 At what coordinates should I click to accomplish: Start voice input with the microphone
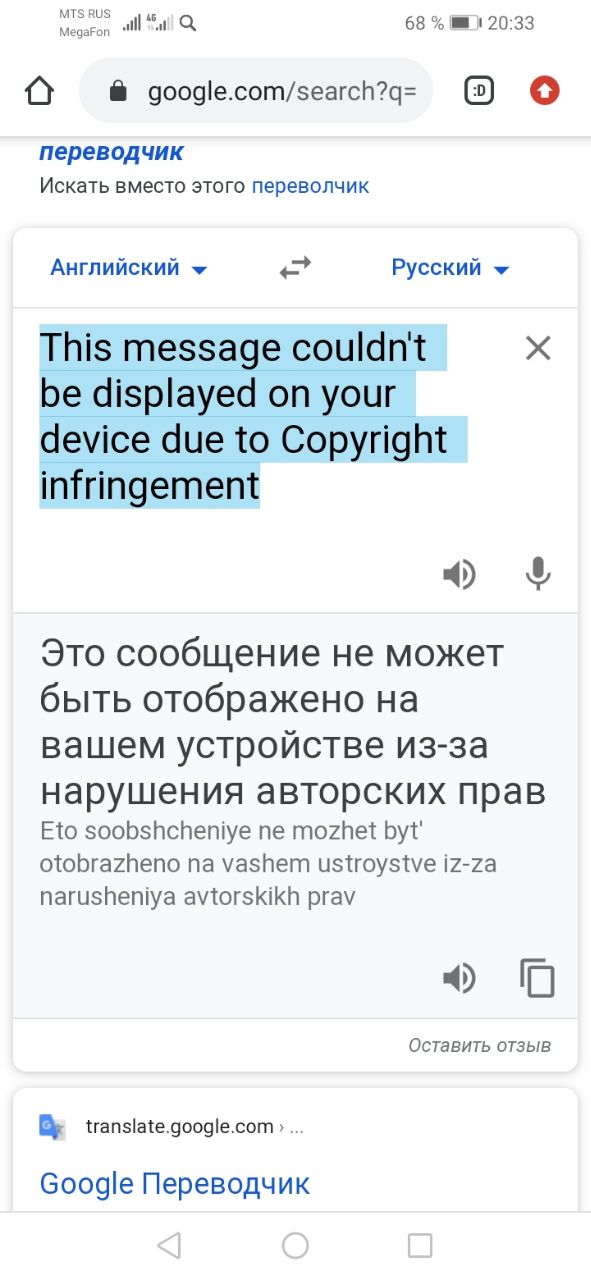click(x=538, y=575)
